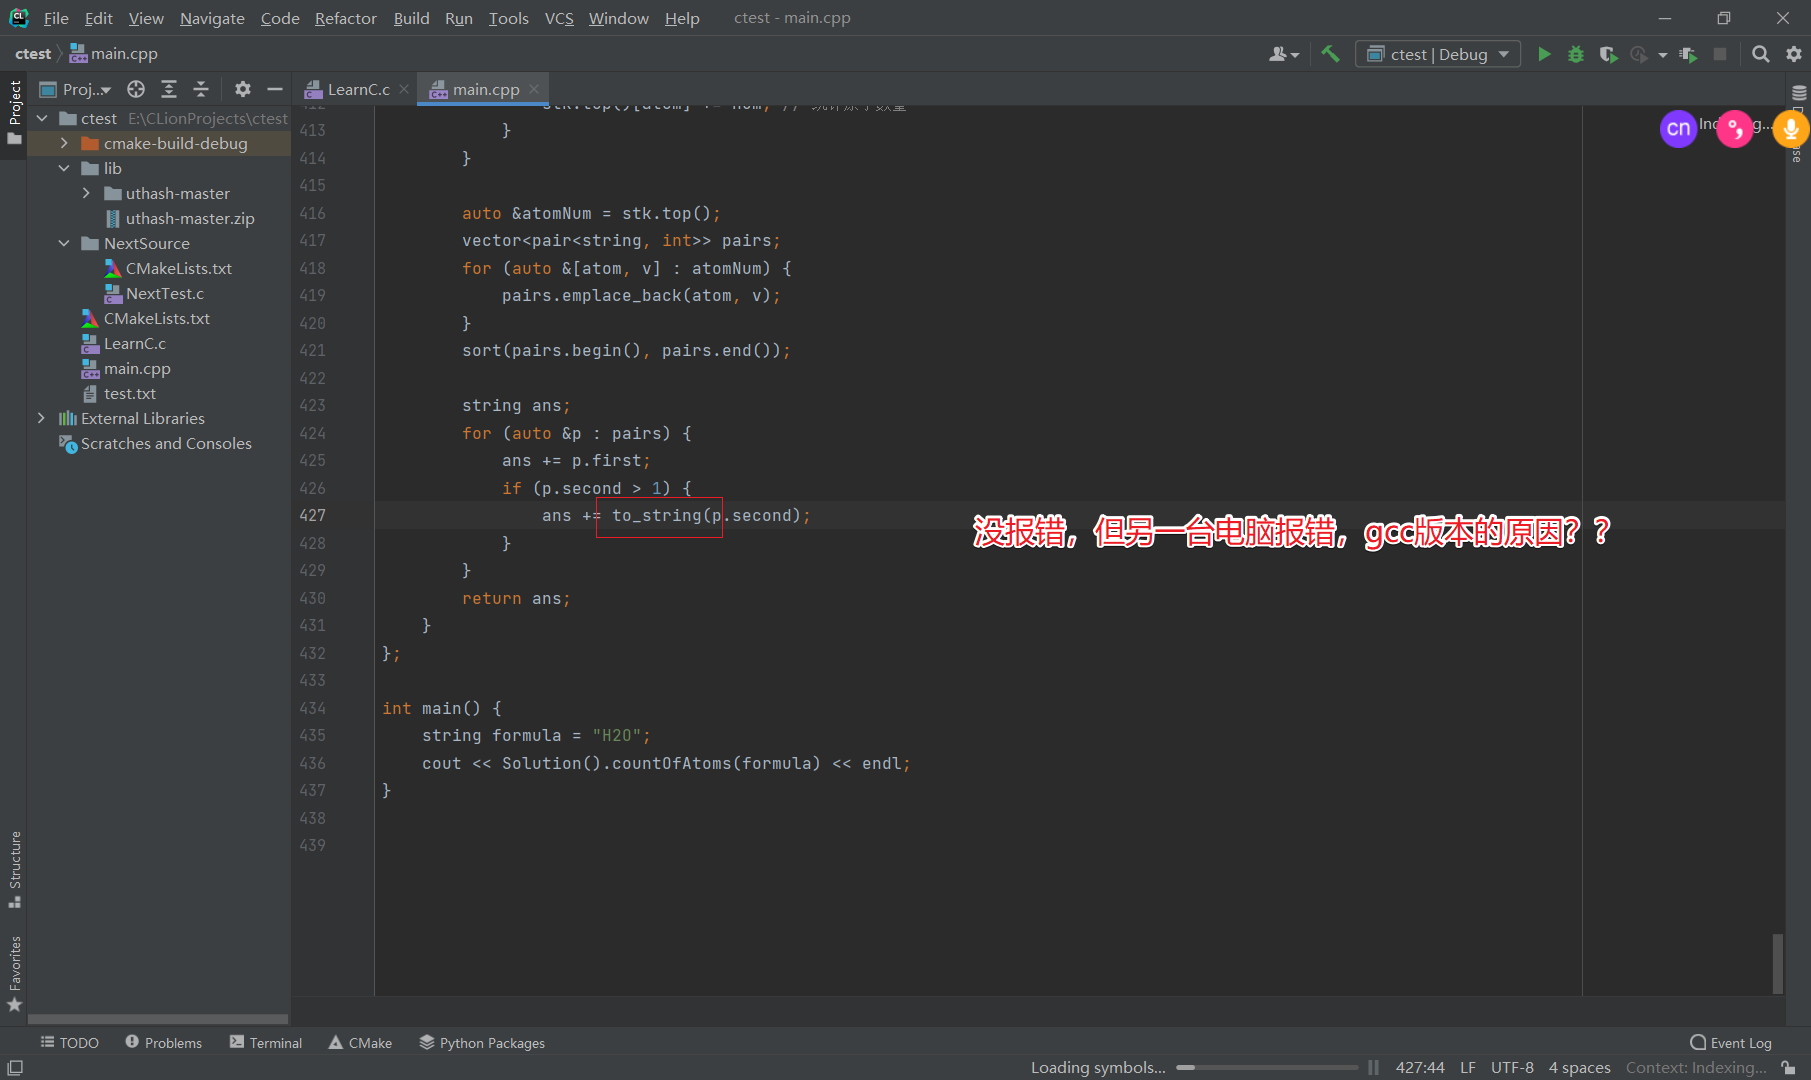Screen dimensions: 1811x1080
Task: Click Expand All icon in Project panel
Action: [x=169, y=89]
